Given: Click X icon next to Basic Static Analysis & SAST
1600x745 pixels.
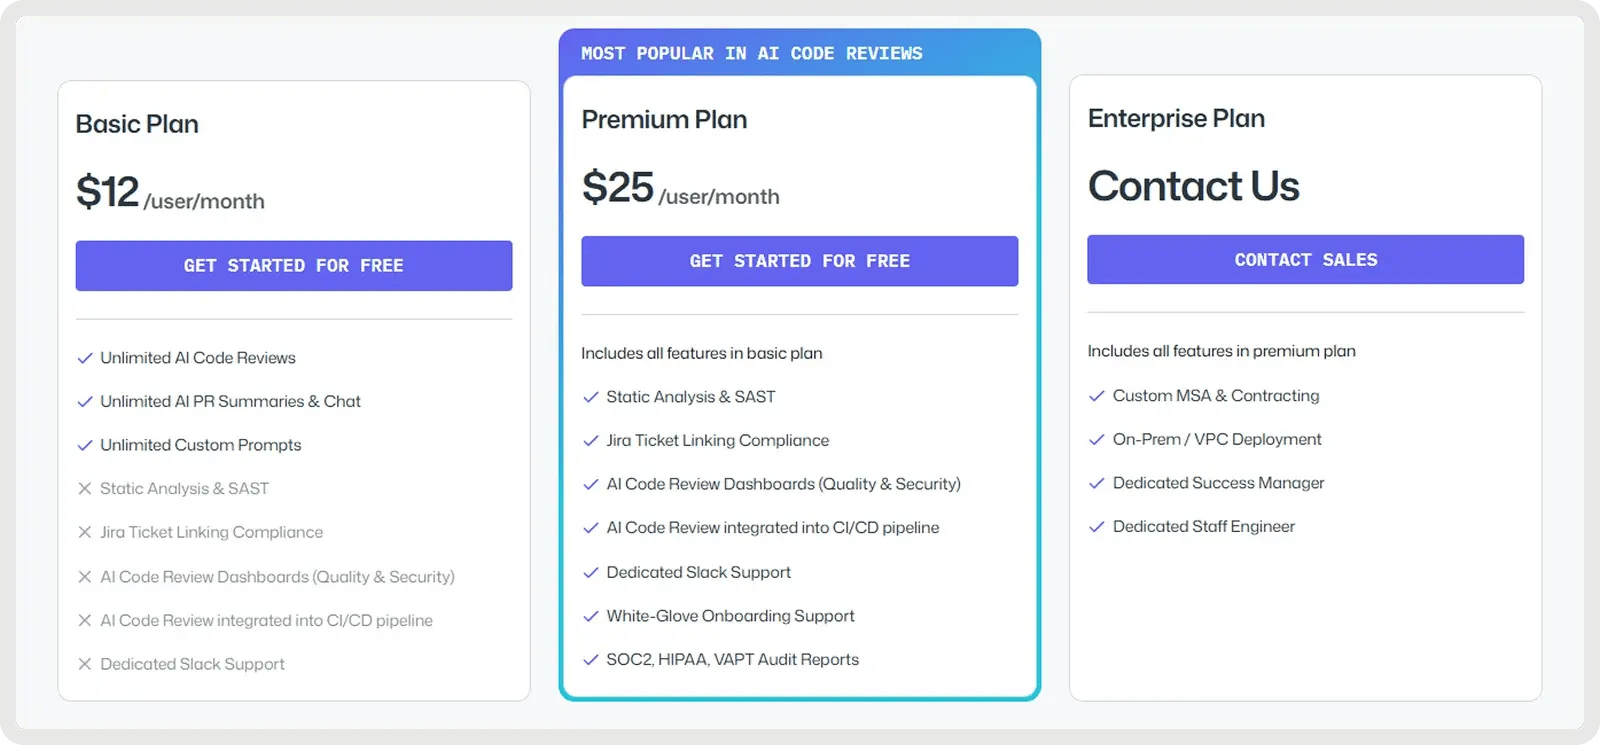Looking at the screenshot, I should 85,489.
